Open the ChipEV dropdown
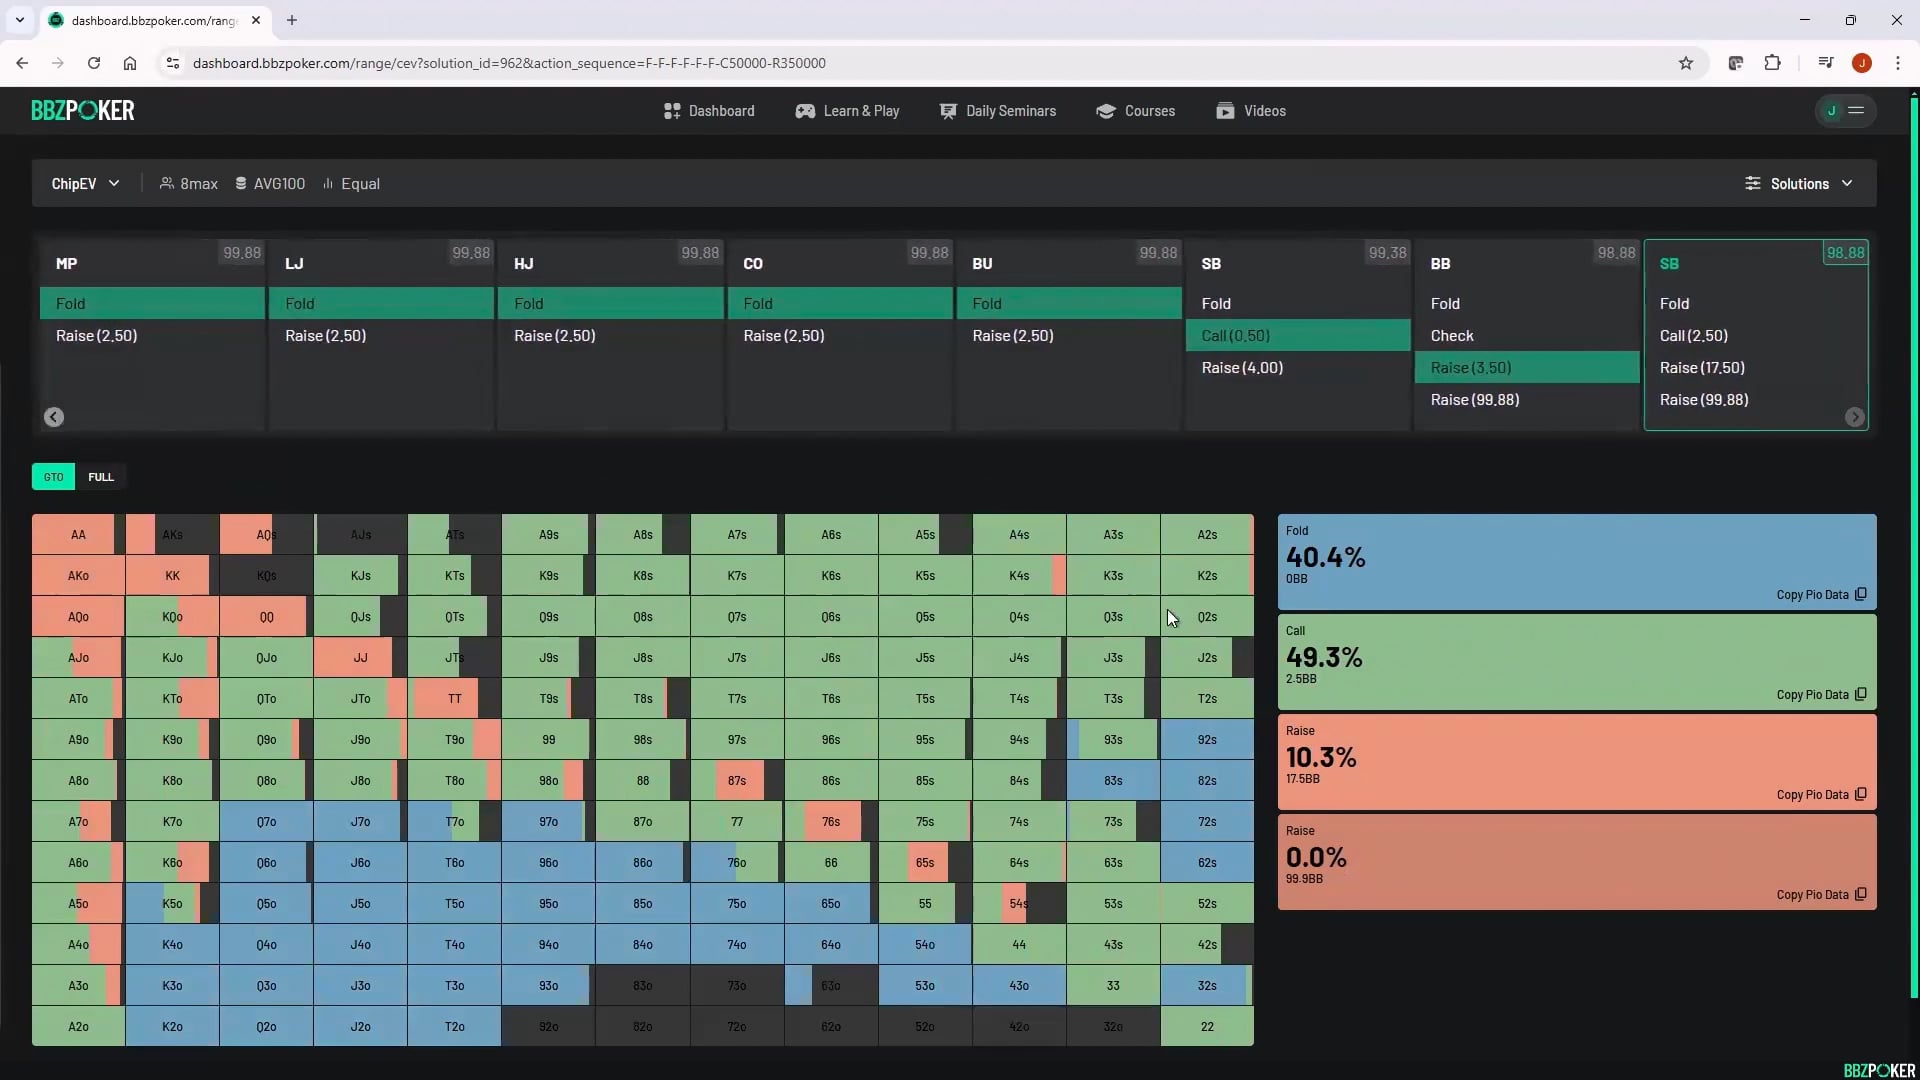 (85, 184)
